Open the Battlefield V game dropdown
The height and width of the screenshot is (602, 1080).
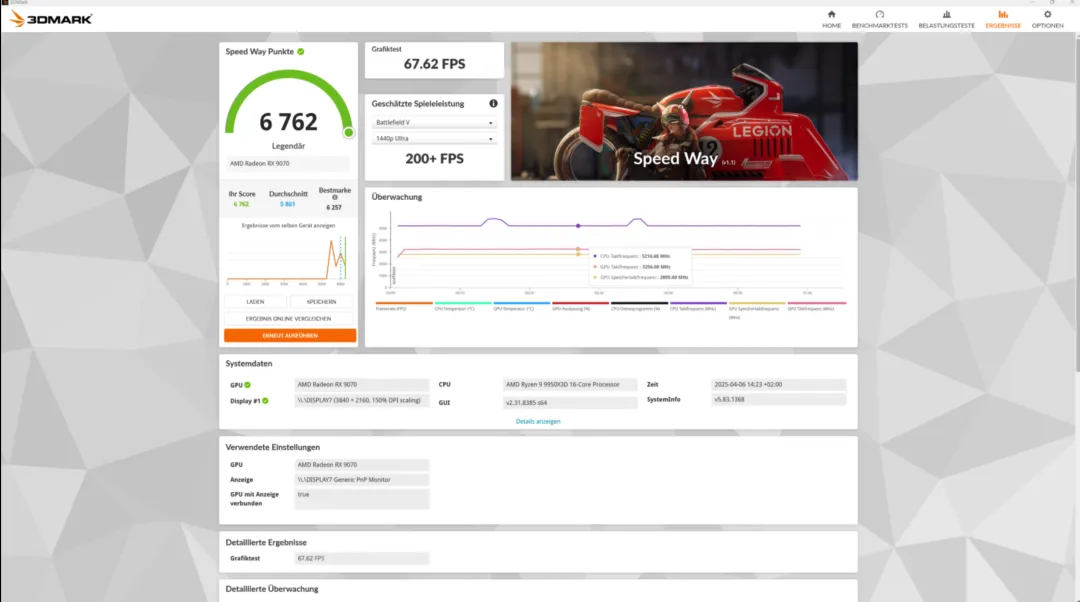point(435,123)
